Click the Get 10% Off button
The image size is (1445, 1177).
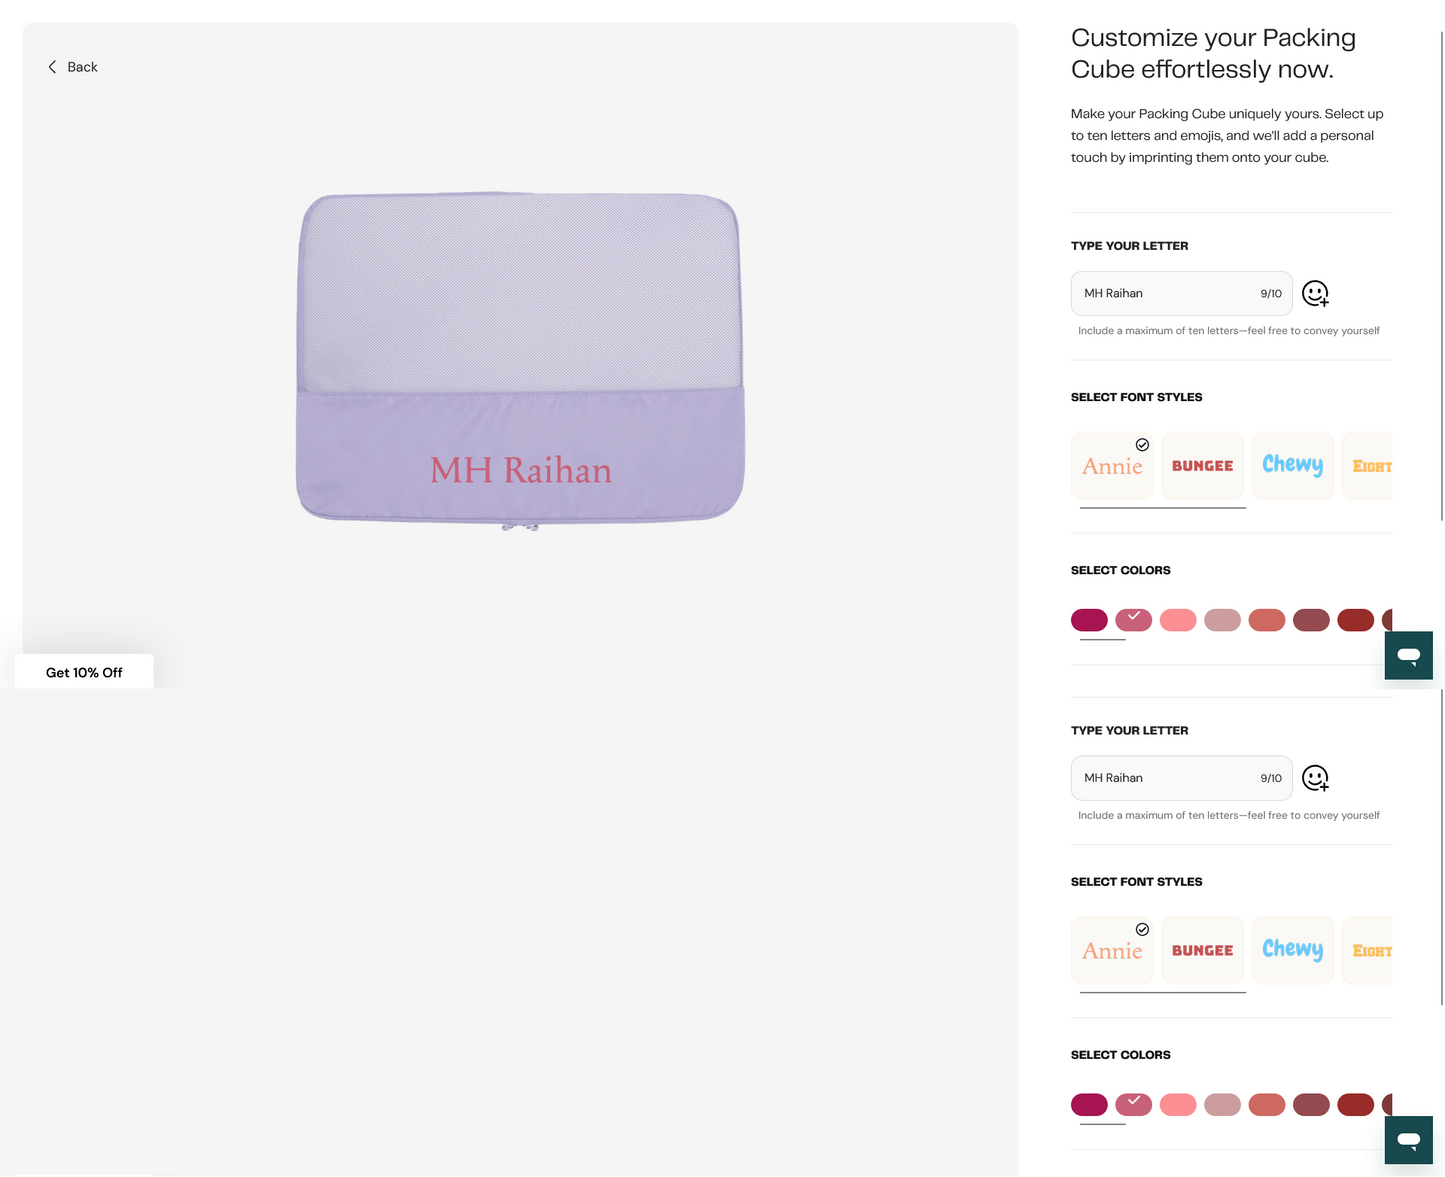(84, 672)
